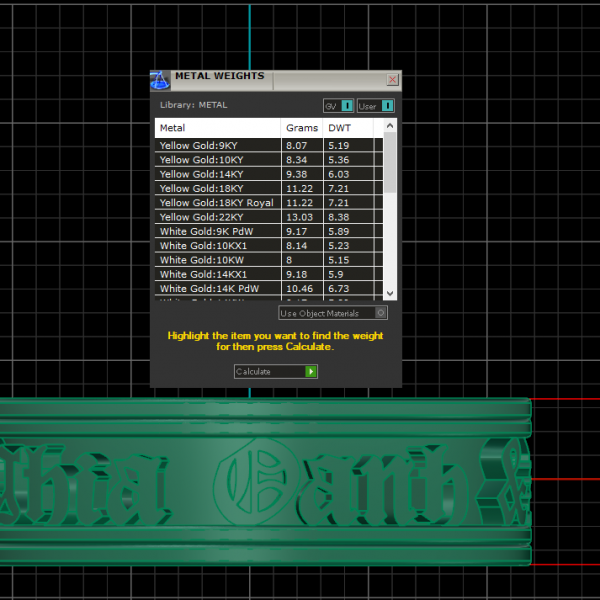Image resolution: width=600 pixels, height=600 pixels.
Task: Select the Yellow Gold:18KY Royal row
Action: [x=217, y=203]
